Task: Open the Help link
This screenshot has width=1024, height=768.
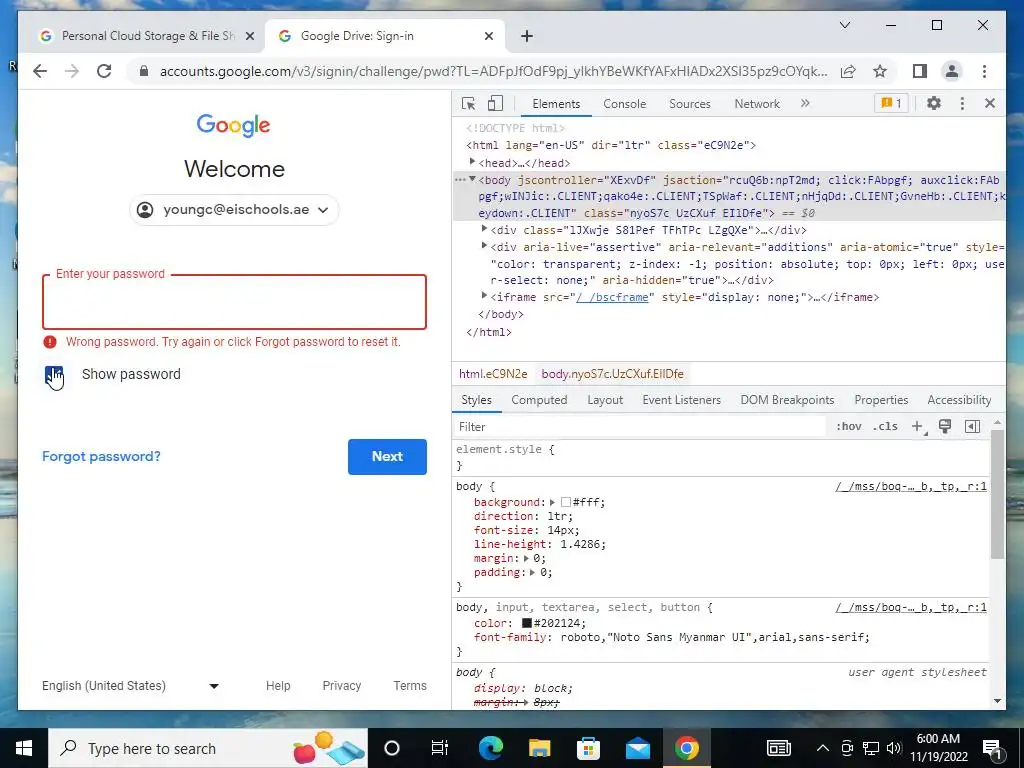Action: coord(278,686)
